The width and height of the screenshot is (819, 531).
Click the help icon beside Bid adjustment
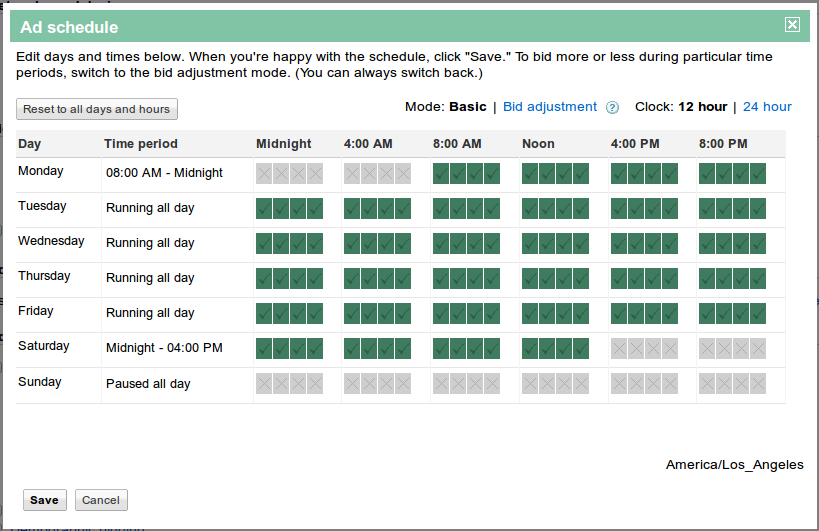point(612,108)
